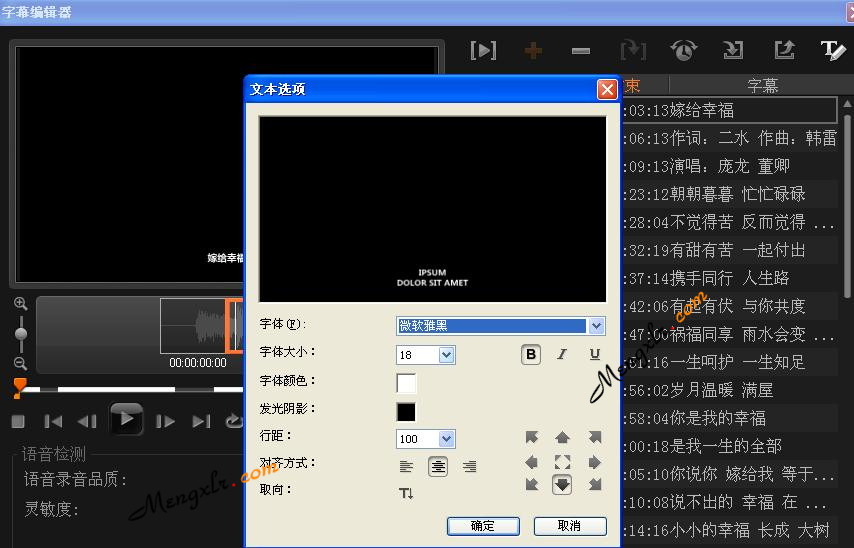Change text orientation to vertical
This screenshot has height=548, width=854.
[406, 493]
